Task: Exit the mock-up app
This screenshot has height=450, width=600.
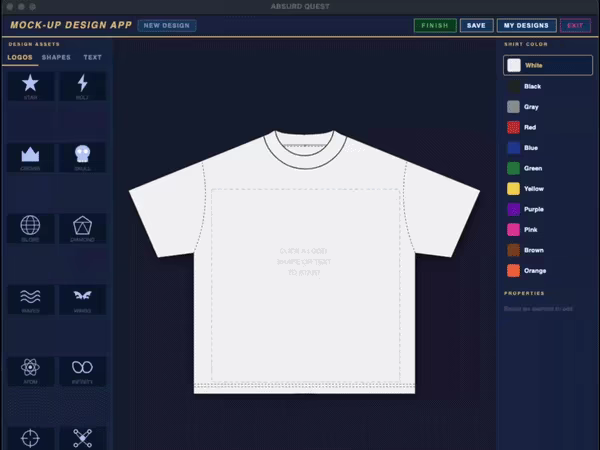Action: (575, 26)
